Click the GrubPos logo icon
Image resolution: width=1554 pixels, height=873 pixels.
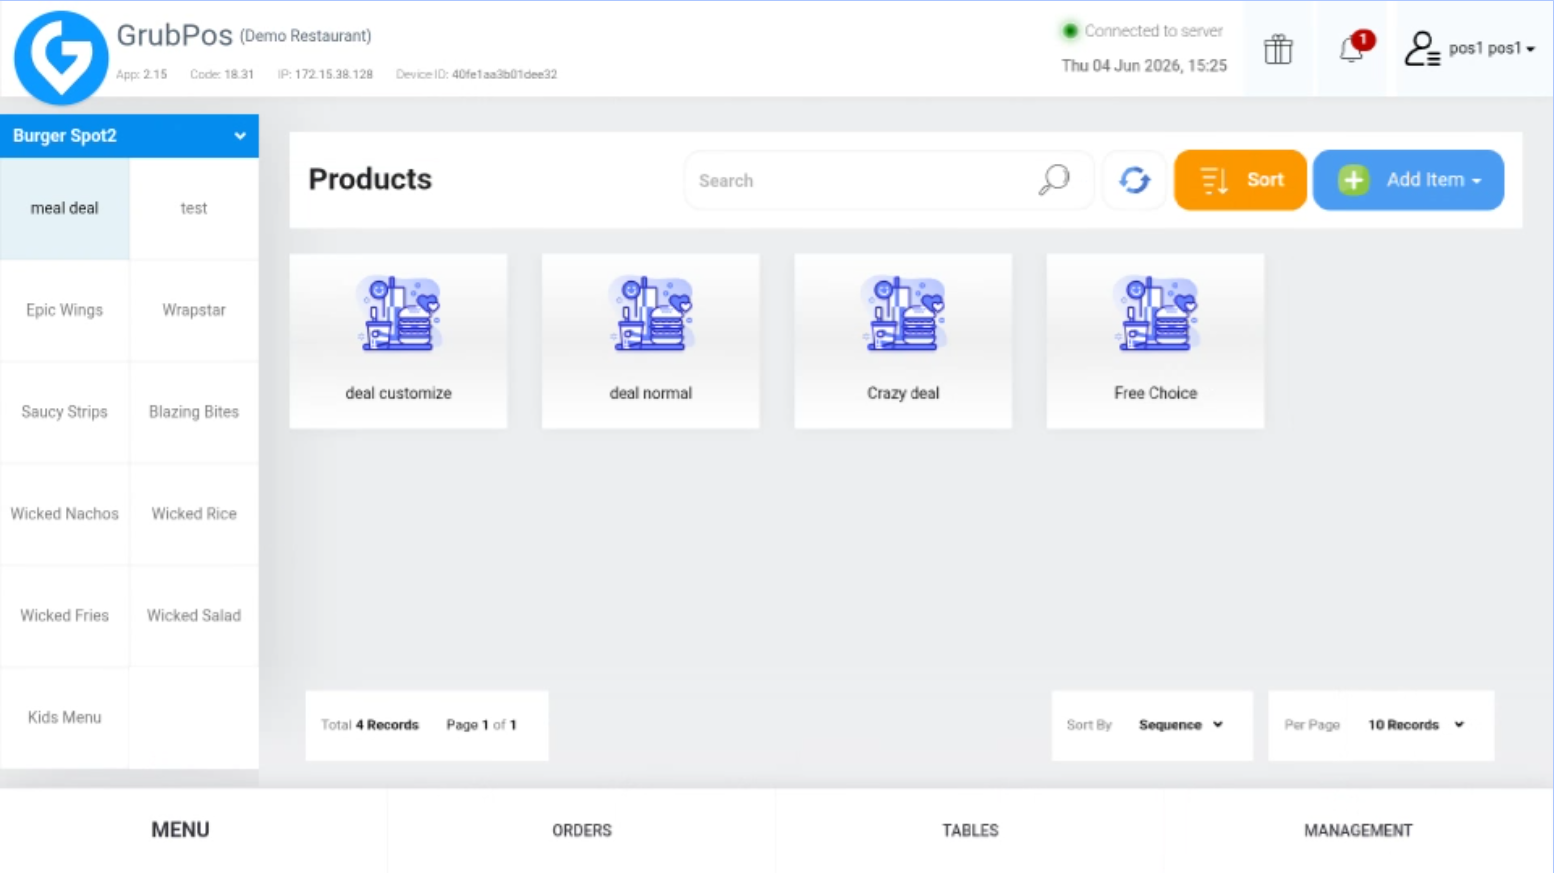pos(61,57)
